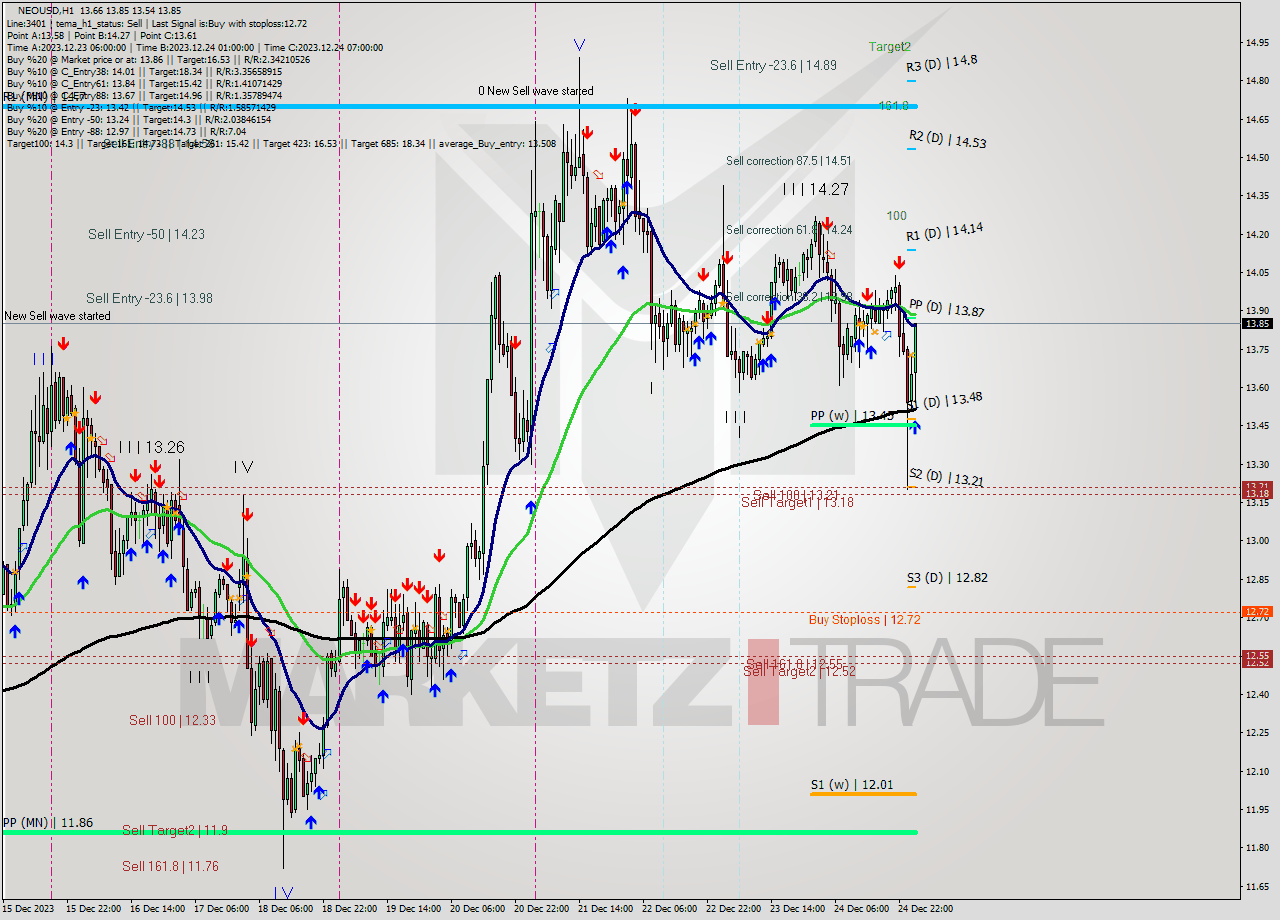Click the 'Sell 100 | 12.33' label
This screenshot has height=920, width=1280.
[x=172, y=720]
